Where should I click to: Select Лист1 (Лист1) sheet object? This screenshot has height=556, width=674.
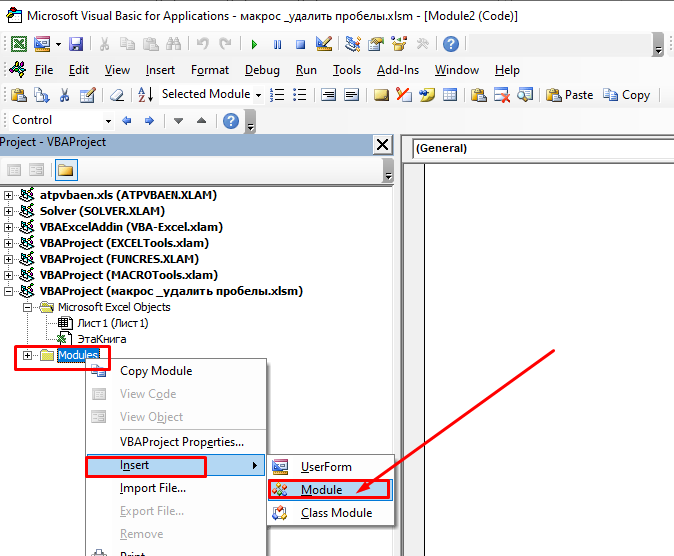coord(113,323)
